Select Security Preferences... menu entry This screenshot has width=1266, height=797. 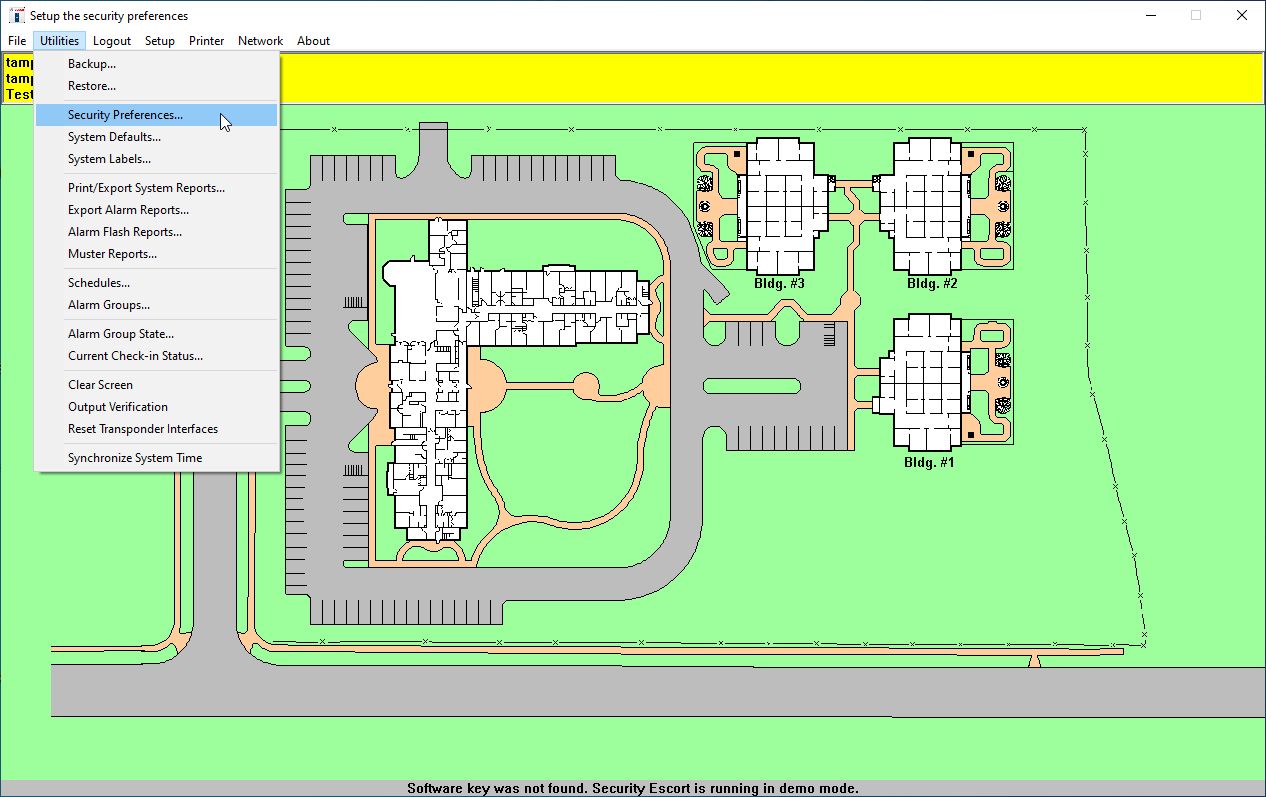(157, 115)
